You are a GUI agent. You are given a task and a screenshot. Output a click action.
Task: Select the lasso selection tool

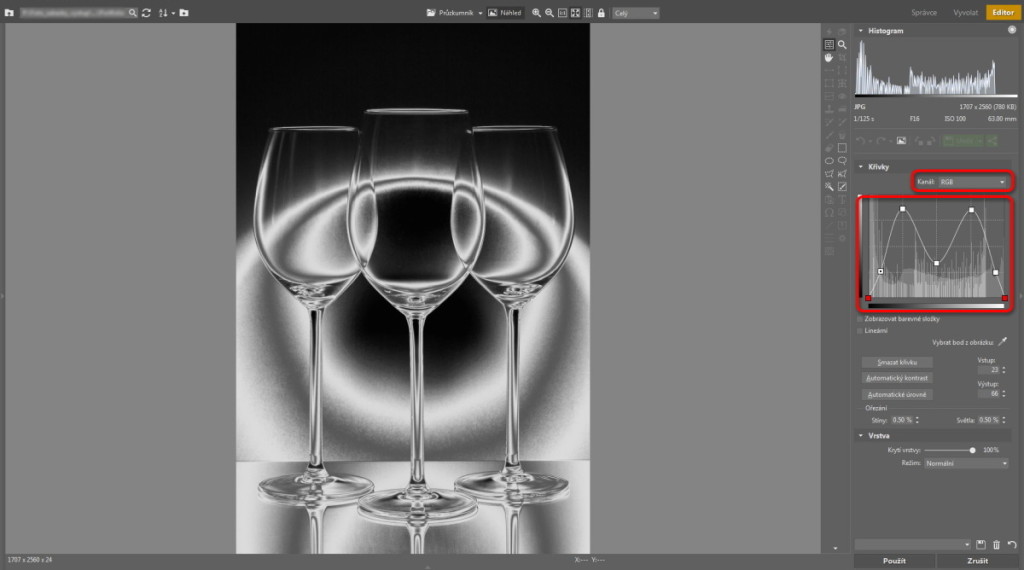point(842,161)
